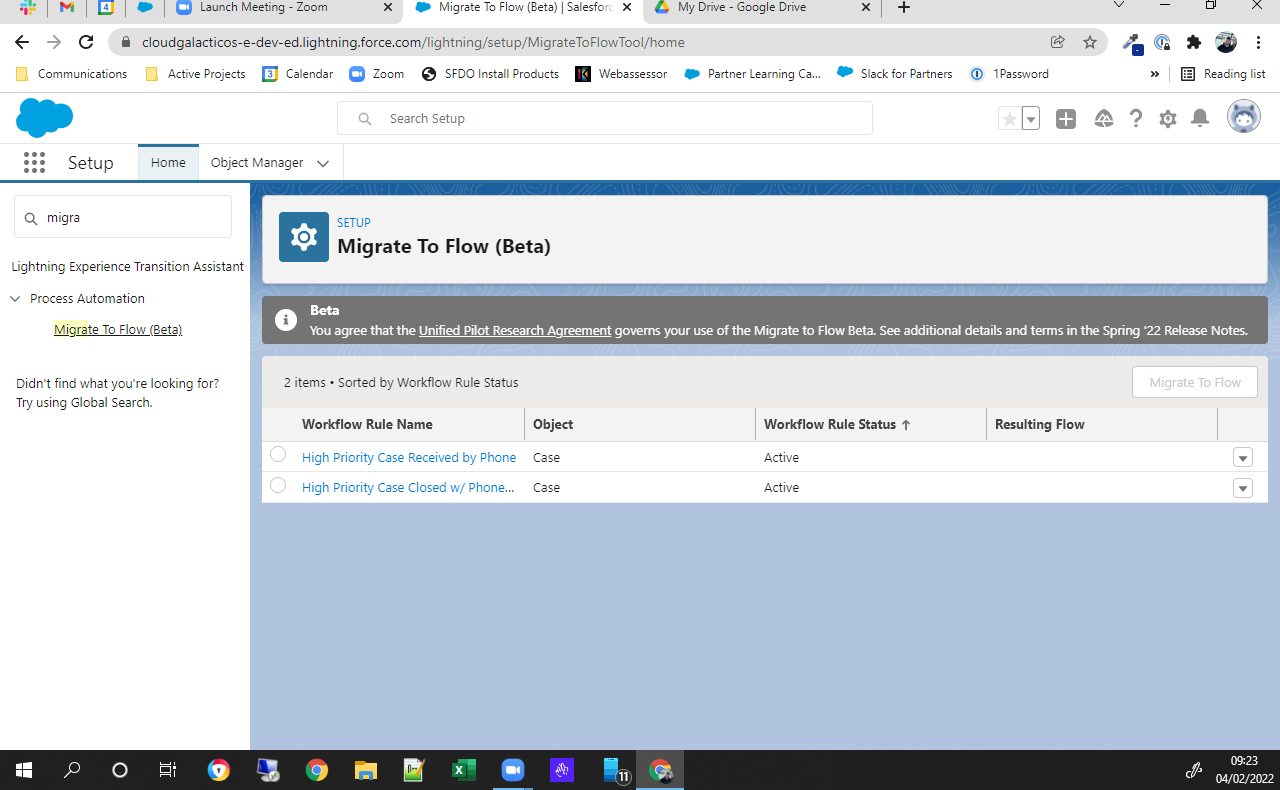
Task: Switch to the pinned Gmail tab
Action: coord(67,8)
